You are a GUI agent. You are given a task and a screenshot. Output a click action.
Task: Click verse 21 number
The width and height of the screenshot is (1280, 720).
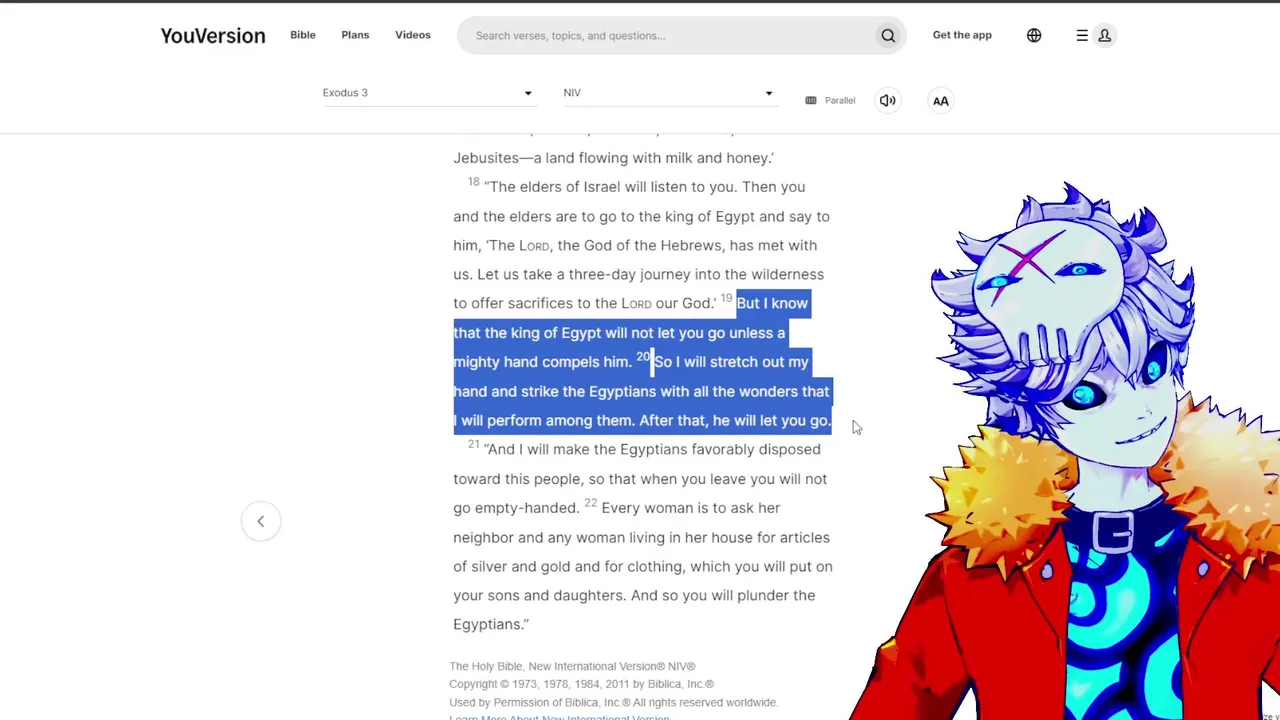click(x=473, y=444)
